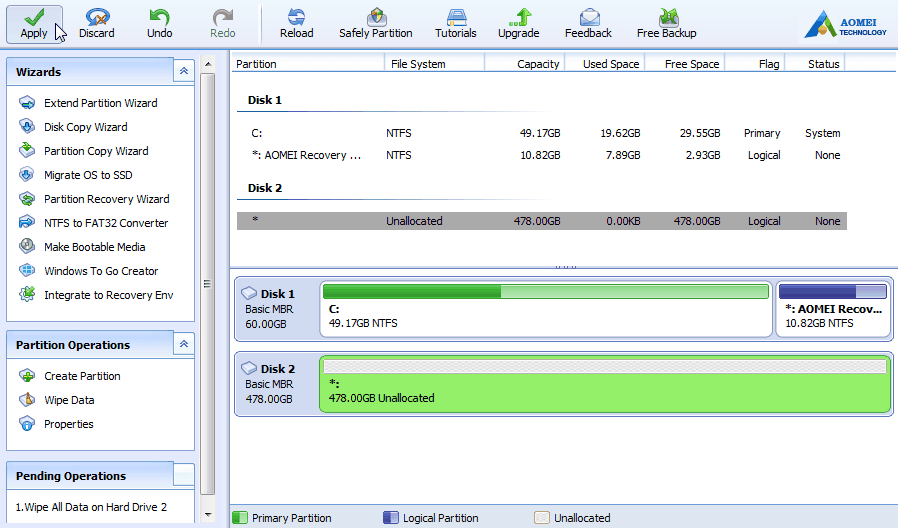Undo the last operation
The image size is (898, 528).
pyautogui.click(x=159, y=24)
